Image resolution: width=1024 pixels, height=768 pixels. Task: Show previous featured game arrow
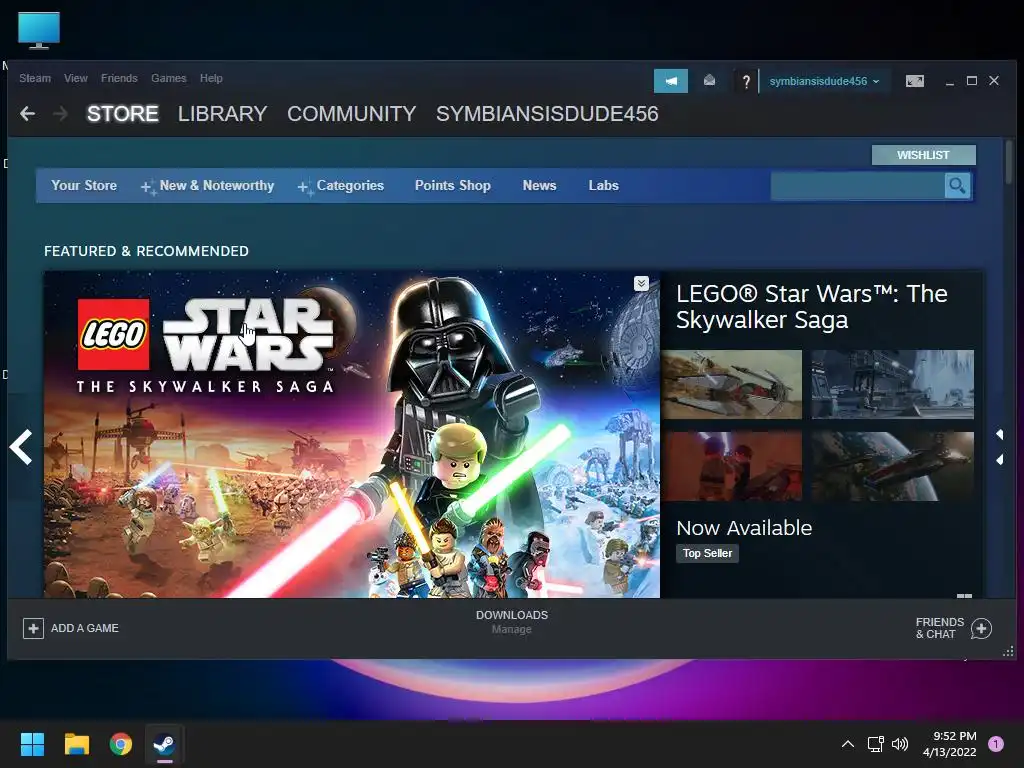[21, 447]
